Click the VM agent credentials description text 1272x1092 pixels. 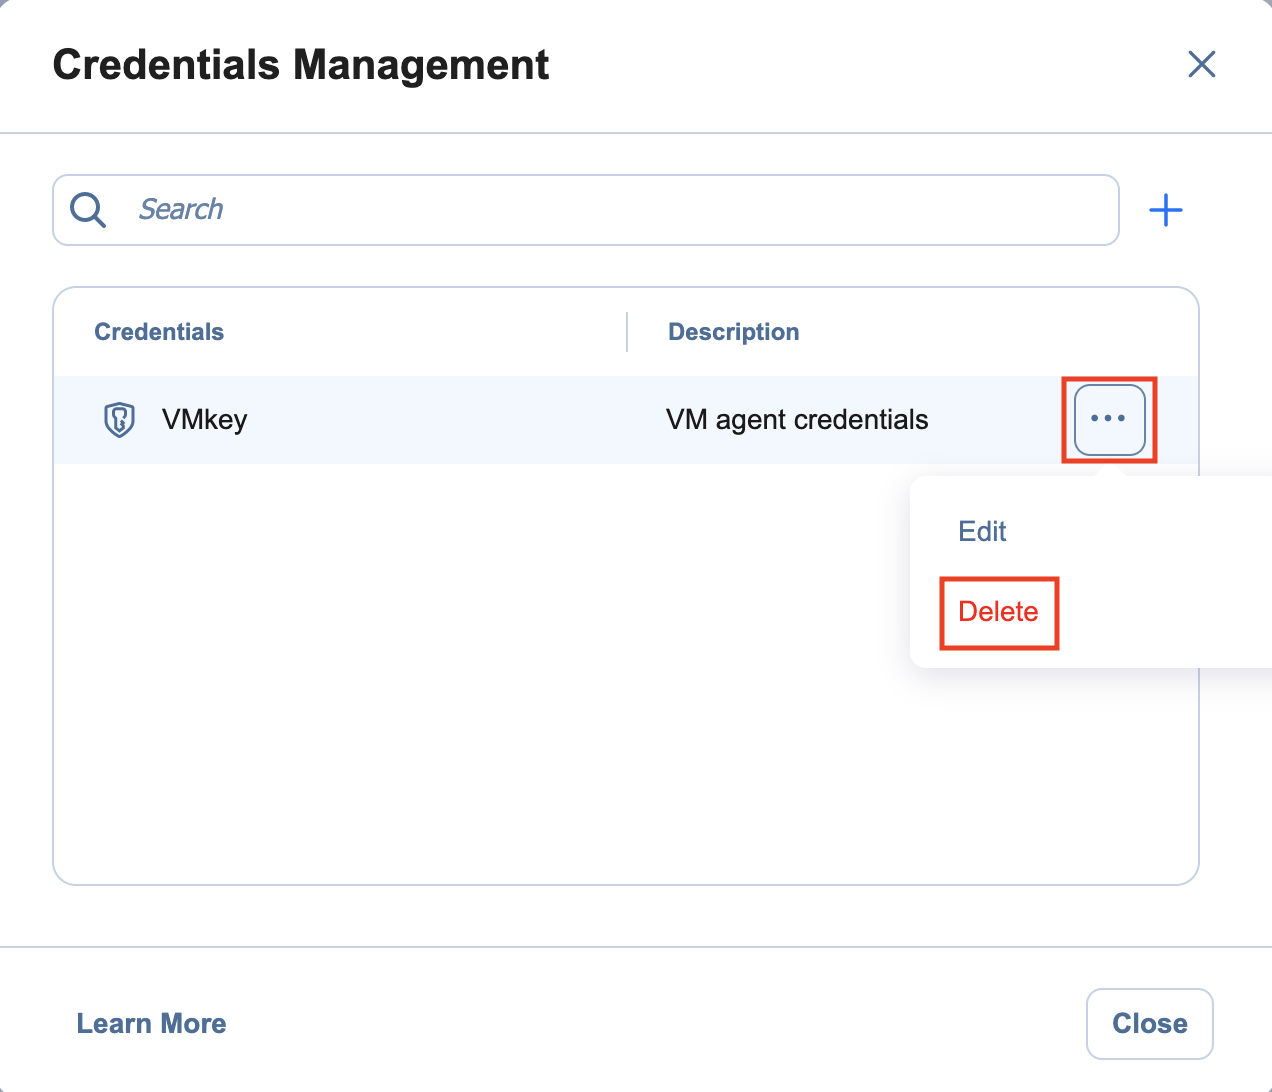(797, 419)
